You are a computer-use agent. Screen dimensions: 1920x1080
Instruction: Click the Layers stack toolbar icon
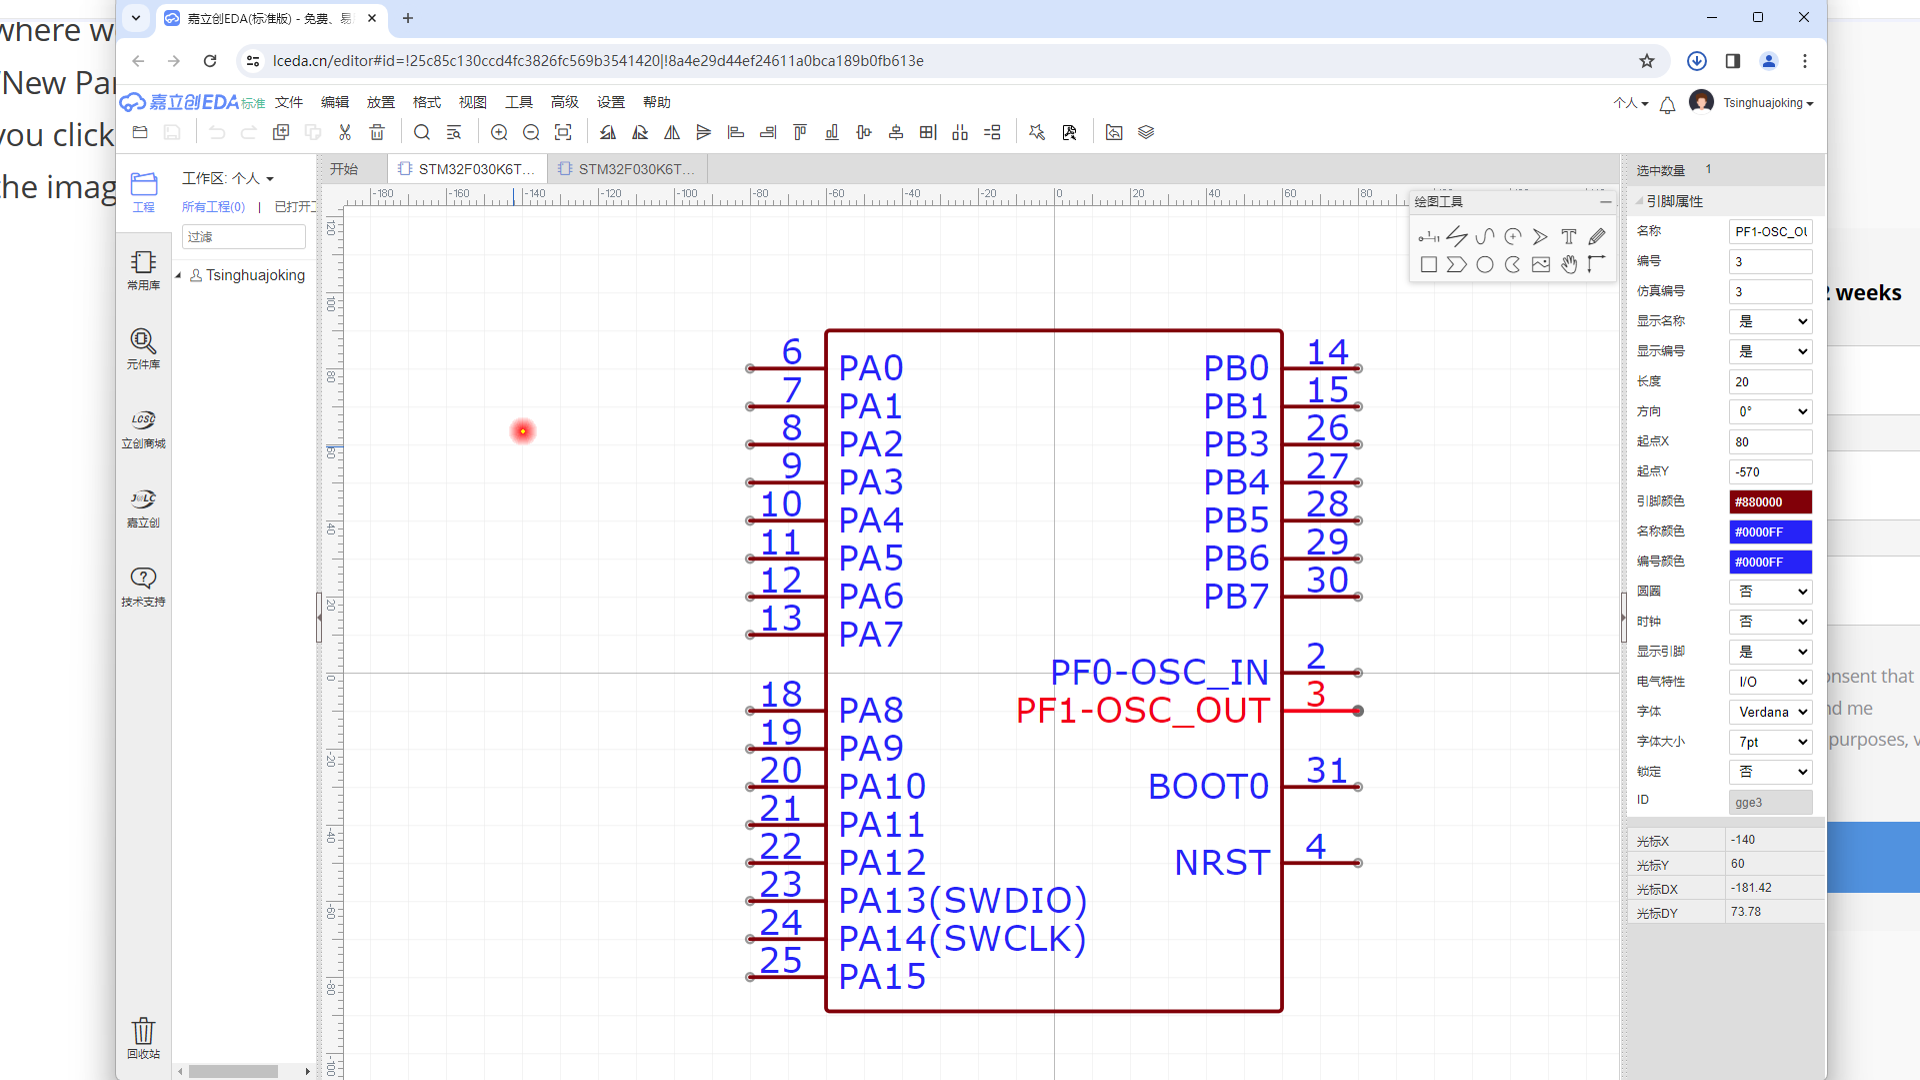tap(1146, 132)
